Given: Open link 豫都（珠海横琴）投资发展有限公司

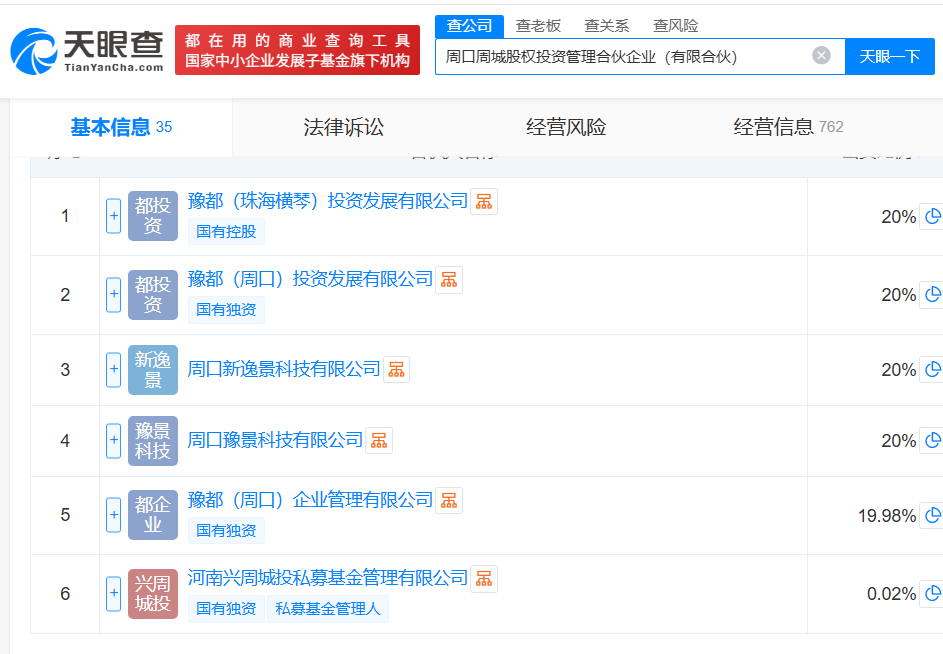Looking at the screenshot, I should click(328, 201).
